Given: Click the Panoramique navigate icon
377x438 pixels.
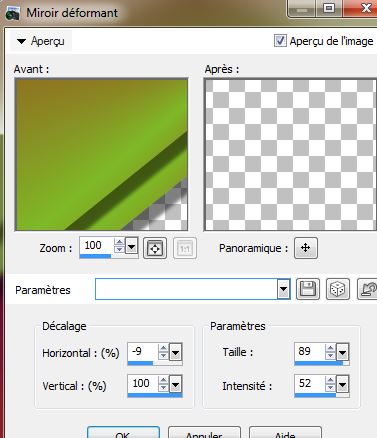Looking at the screenshot, I should 306,248.
